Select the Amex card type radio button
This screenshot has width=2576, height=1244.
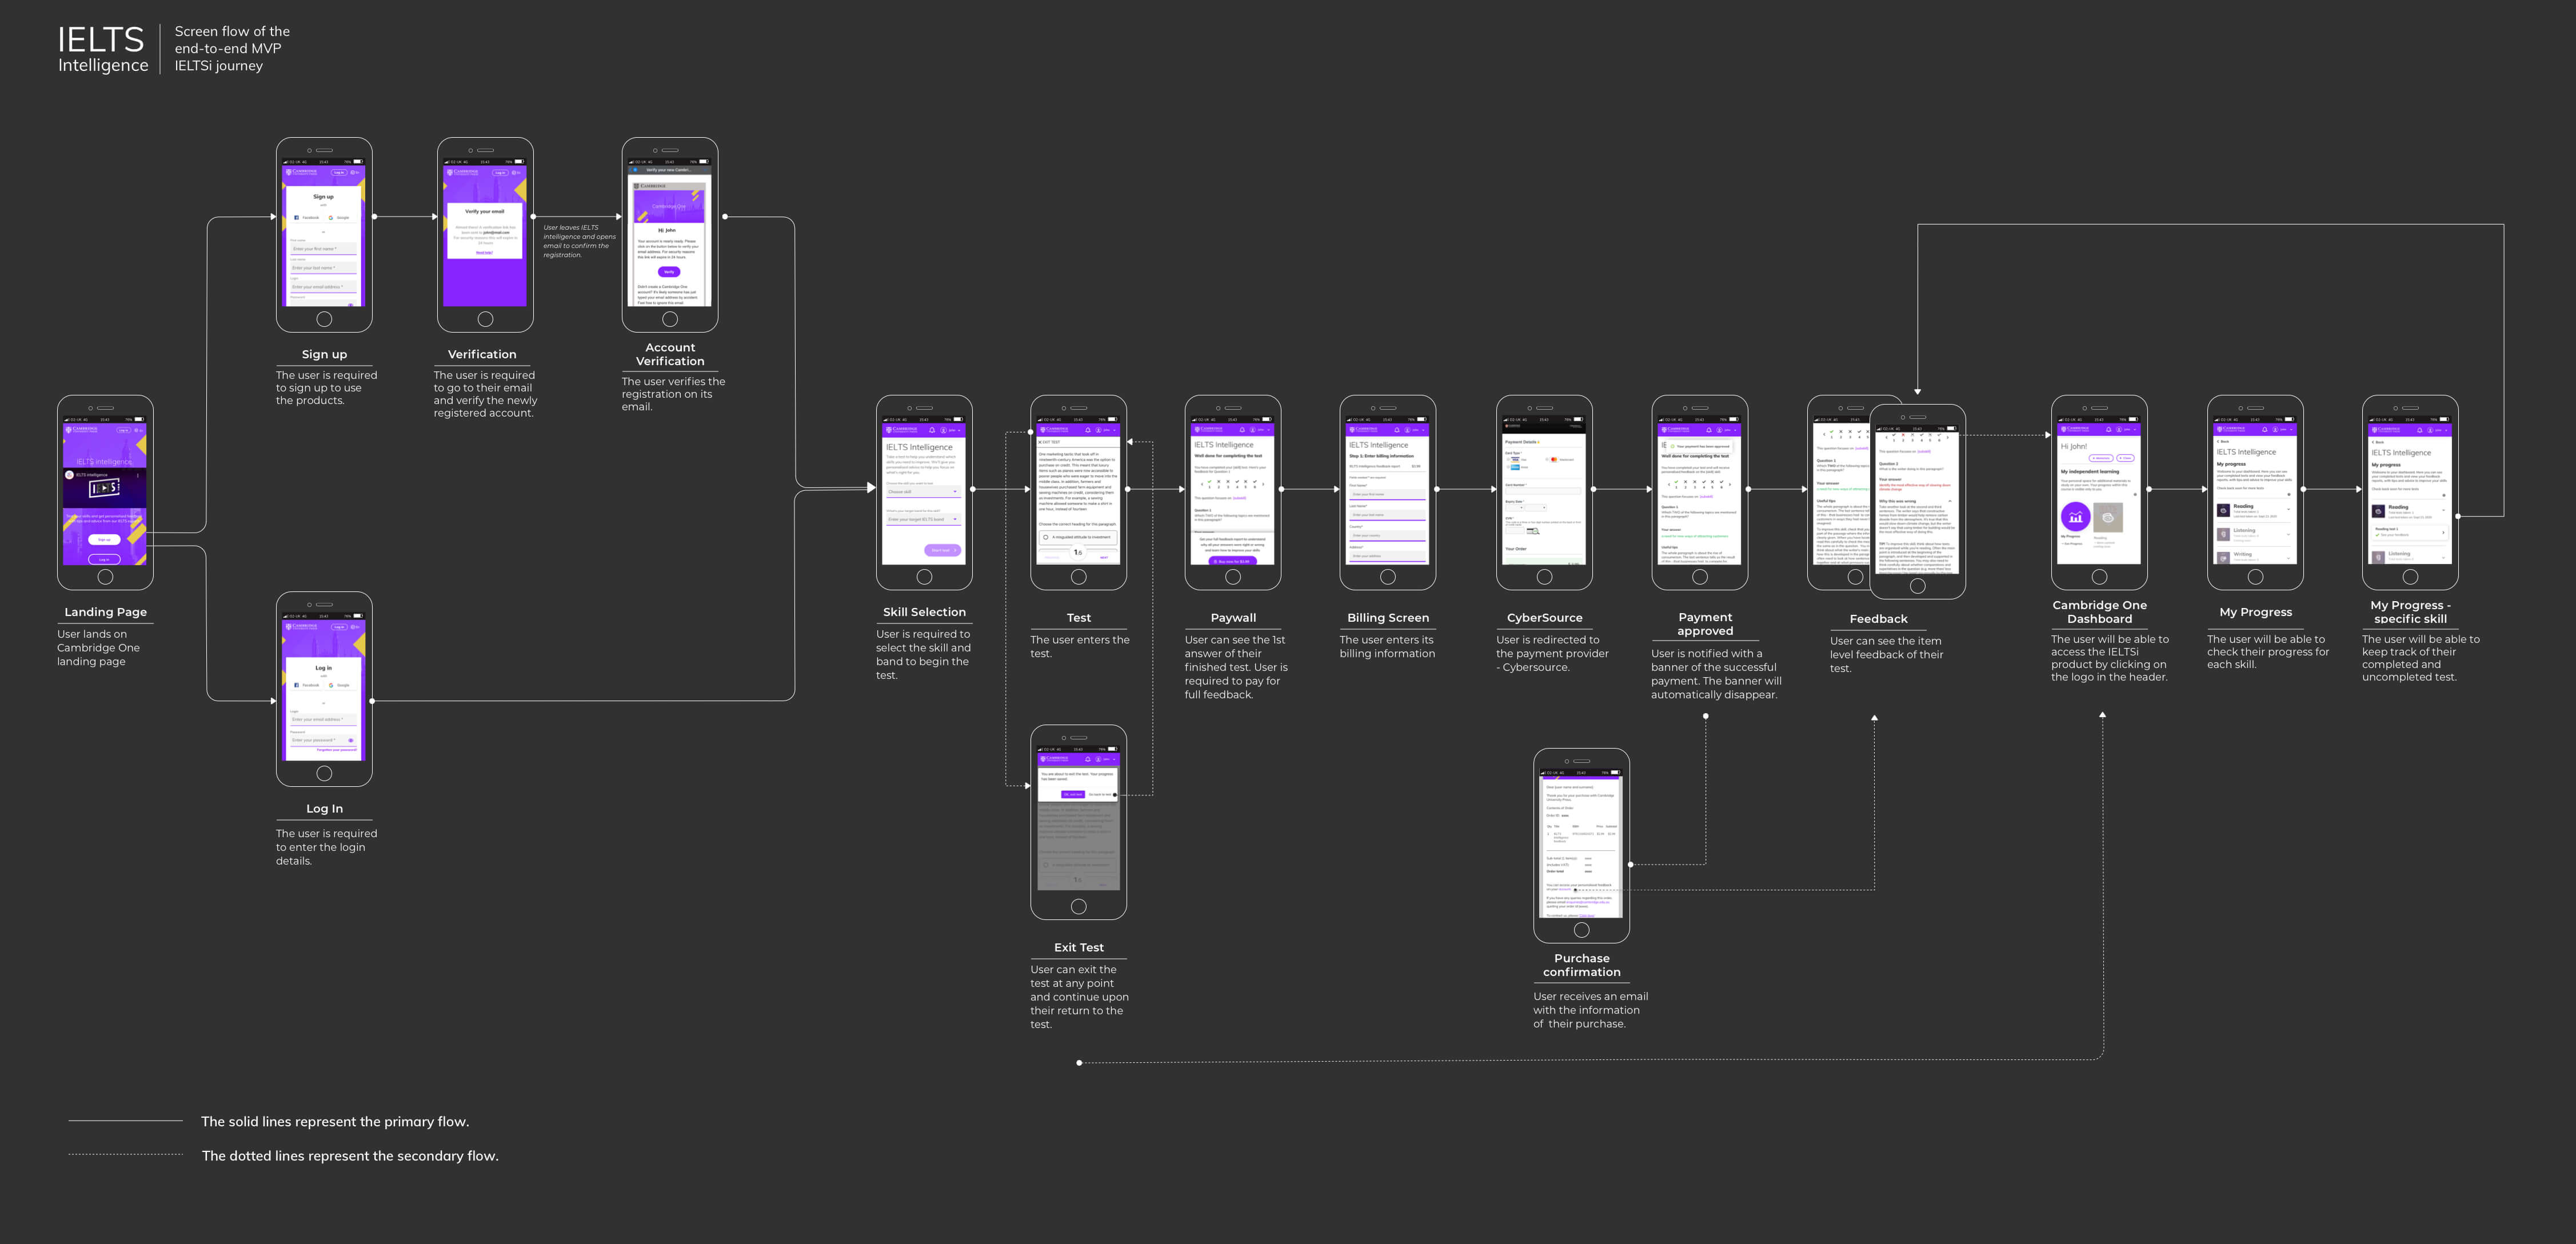tap(1508, 467)
